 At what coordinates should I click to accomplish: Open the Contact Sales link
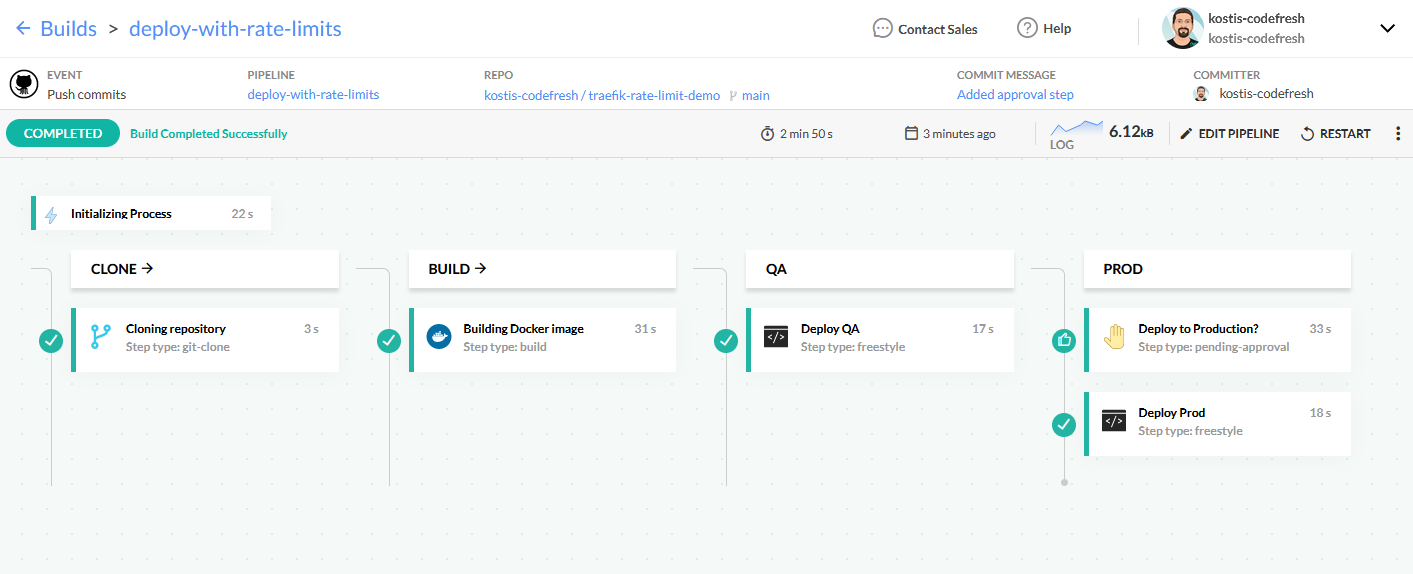pyautogui.click(x=937, y=29)
